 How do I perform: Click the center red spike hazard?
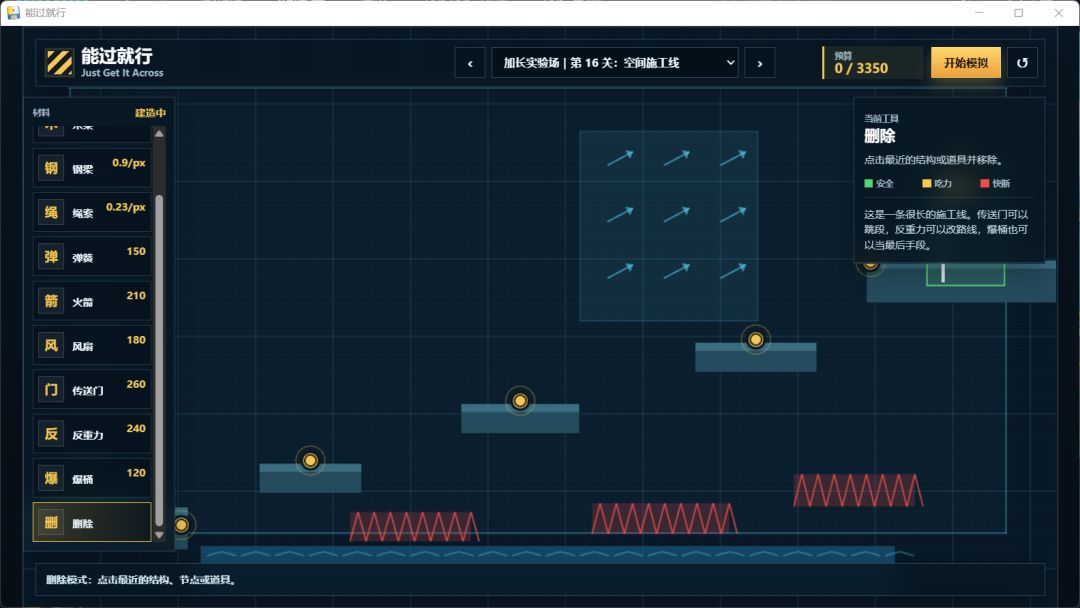pos(664,518)
